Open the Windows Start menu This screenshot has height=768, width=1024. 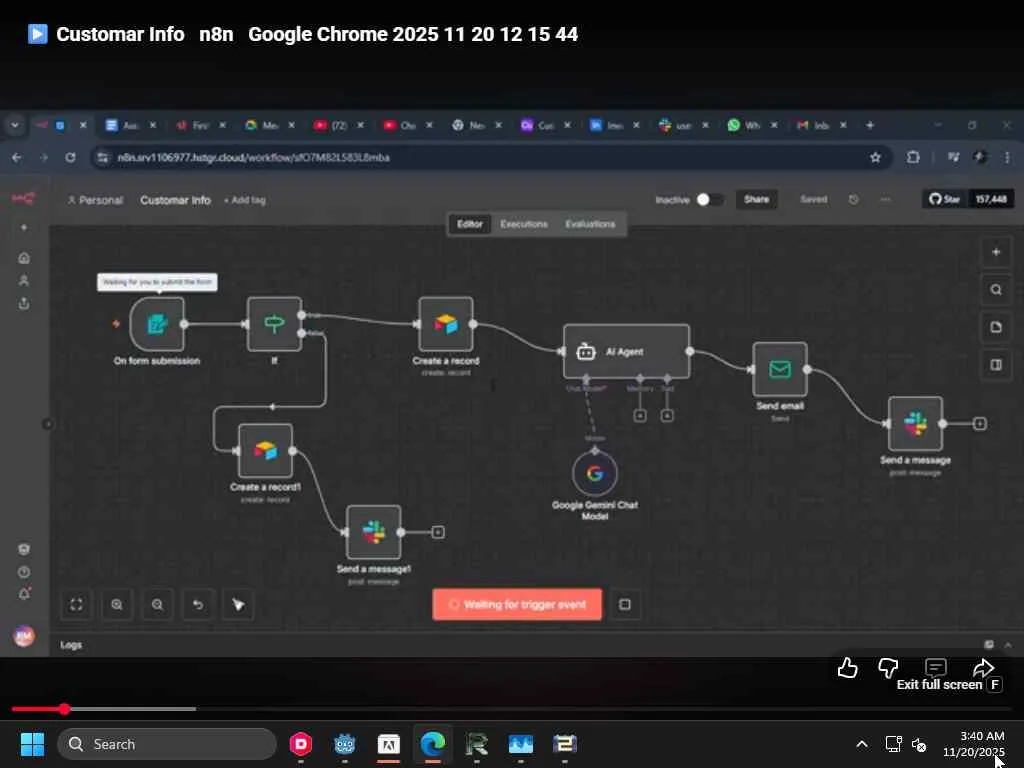pyautogui.click(x=32, y=744)
